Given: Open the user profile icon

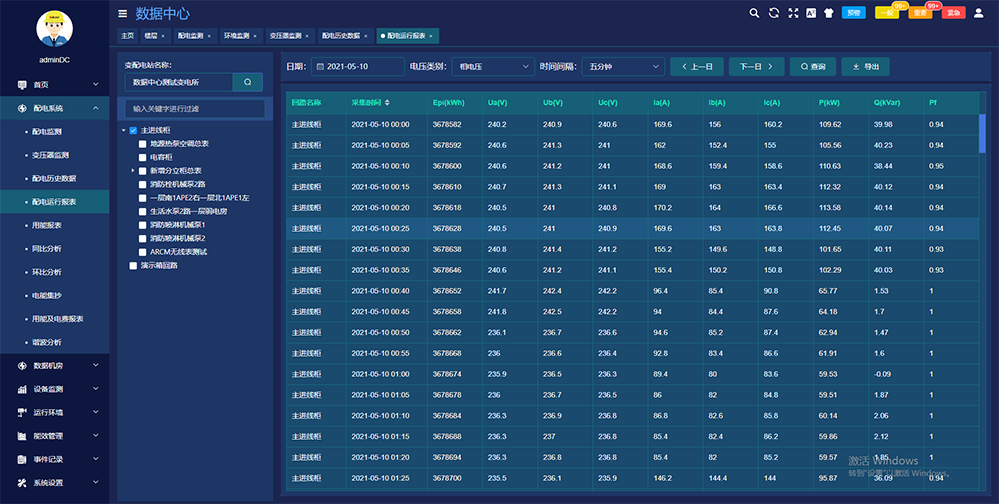Looking at the screenshot, I should (979, 13).
